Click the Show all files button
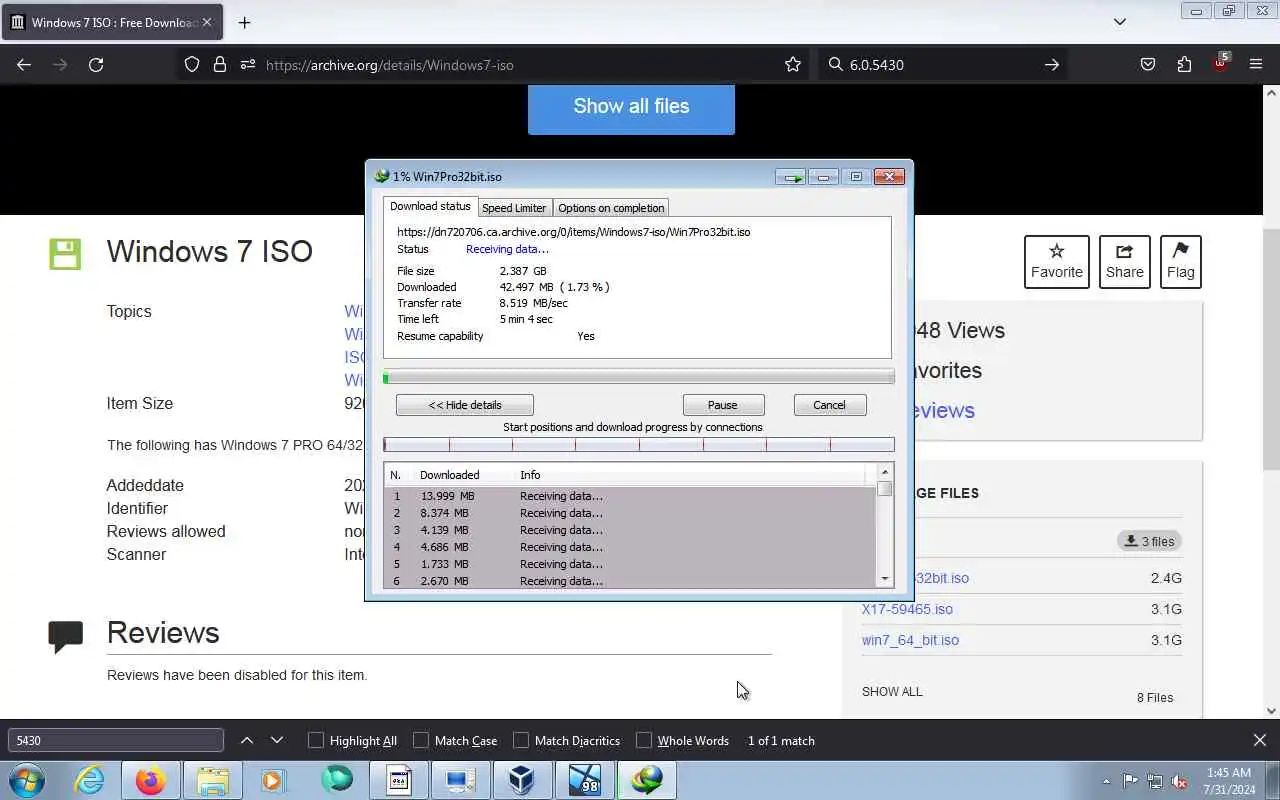This screenshot has height=800, width=1280. click(x=631, y=107)
